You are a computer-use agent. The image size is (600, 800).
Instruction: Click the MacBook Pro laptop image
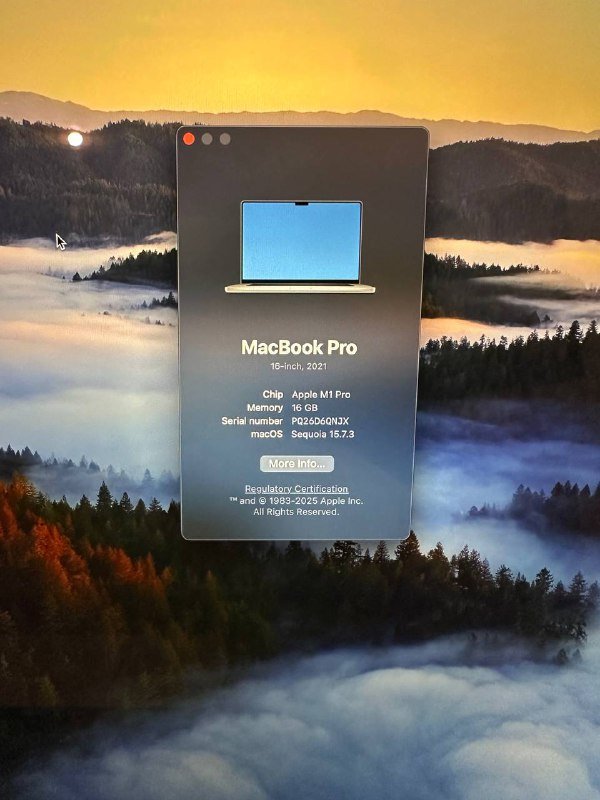click(x=301, y=247)
